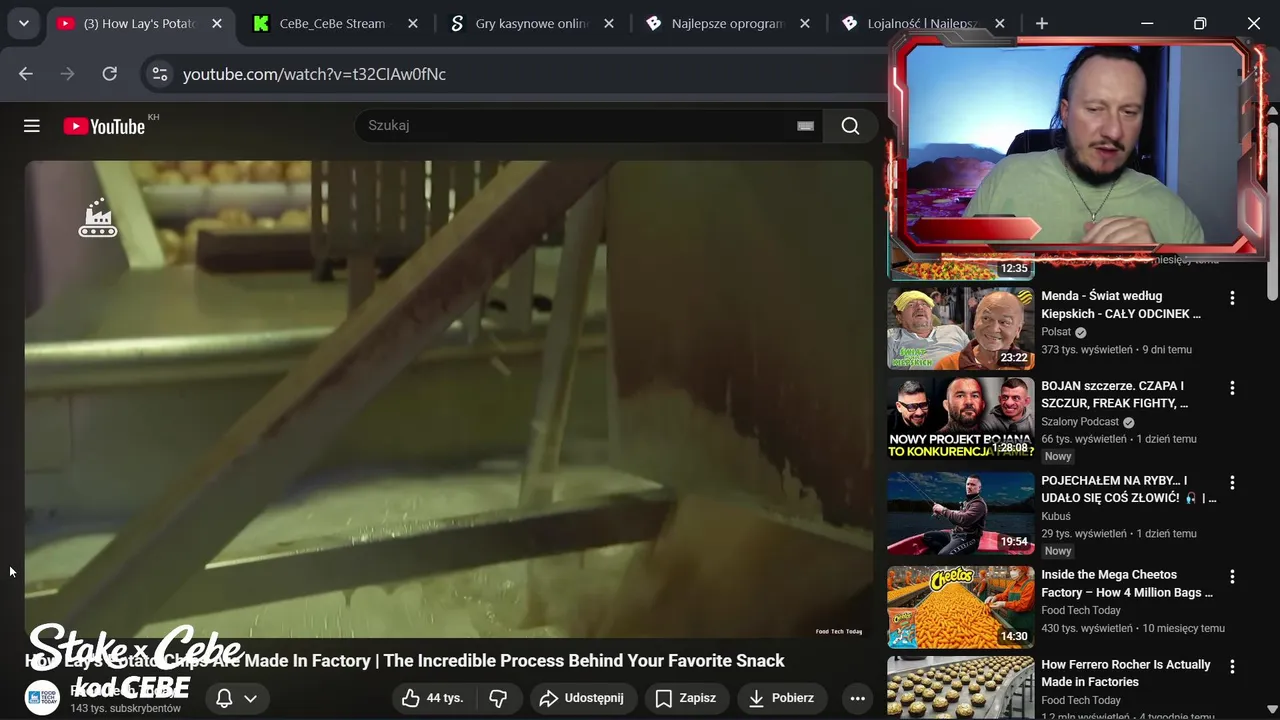Click Polsat channel name
Screen dimensions: 1280x720
pos(1056,332)
